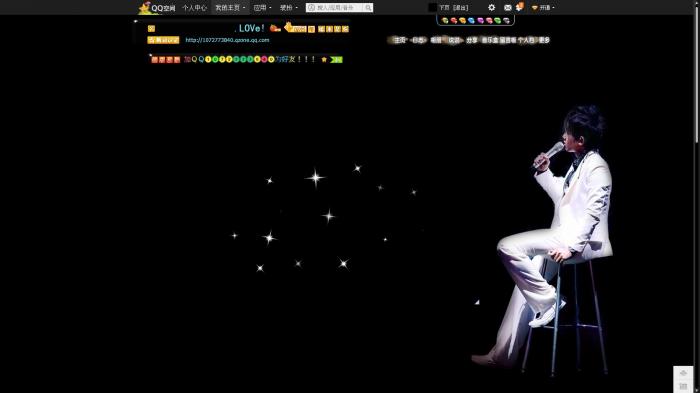
Task: Open settings gear icon
Action: (x=492, y=8)
